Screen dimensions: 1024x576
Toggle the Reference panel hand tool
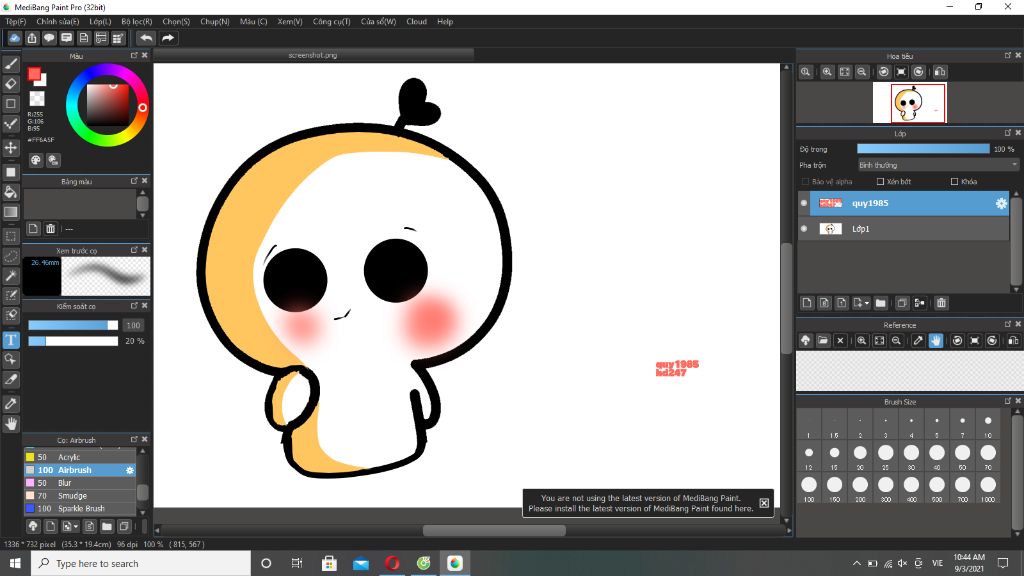[936, 340]
